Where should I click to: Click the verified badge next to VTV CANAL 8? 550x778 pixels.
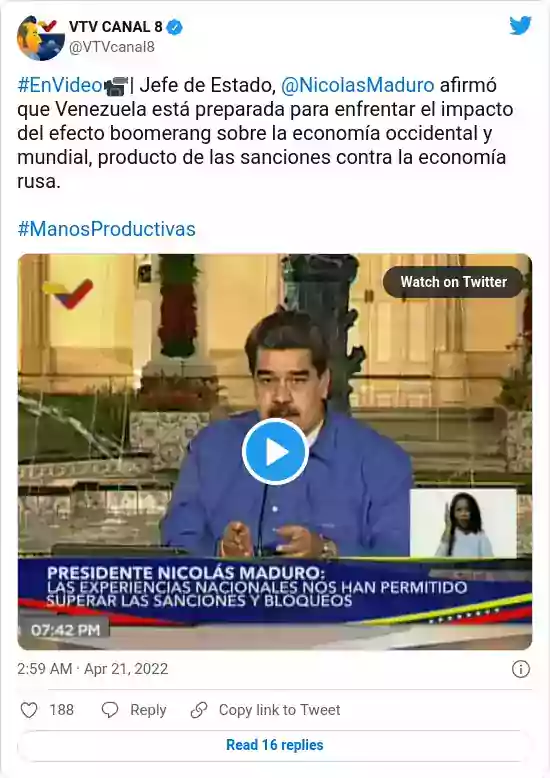175,27
